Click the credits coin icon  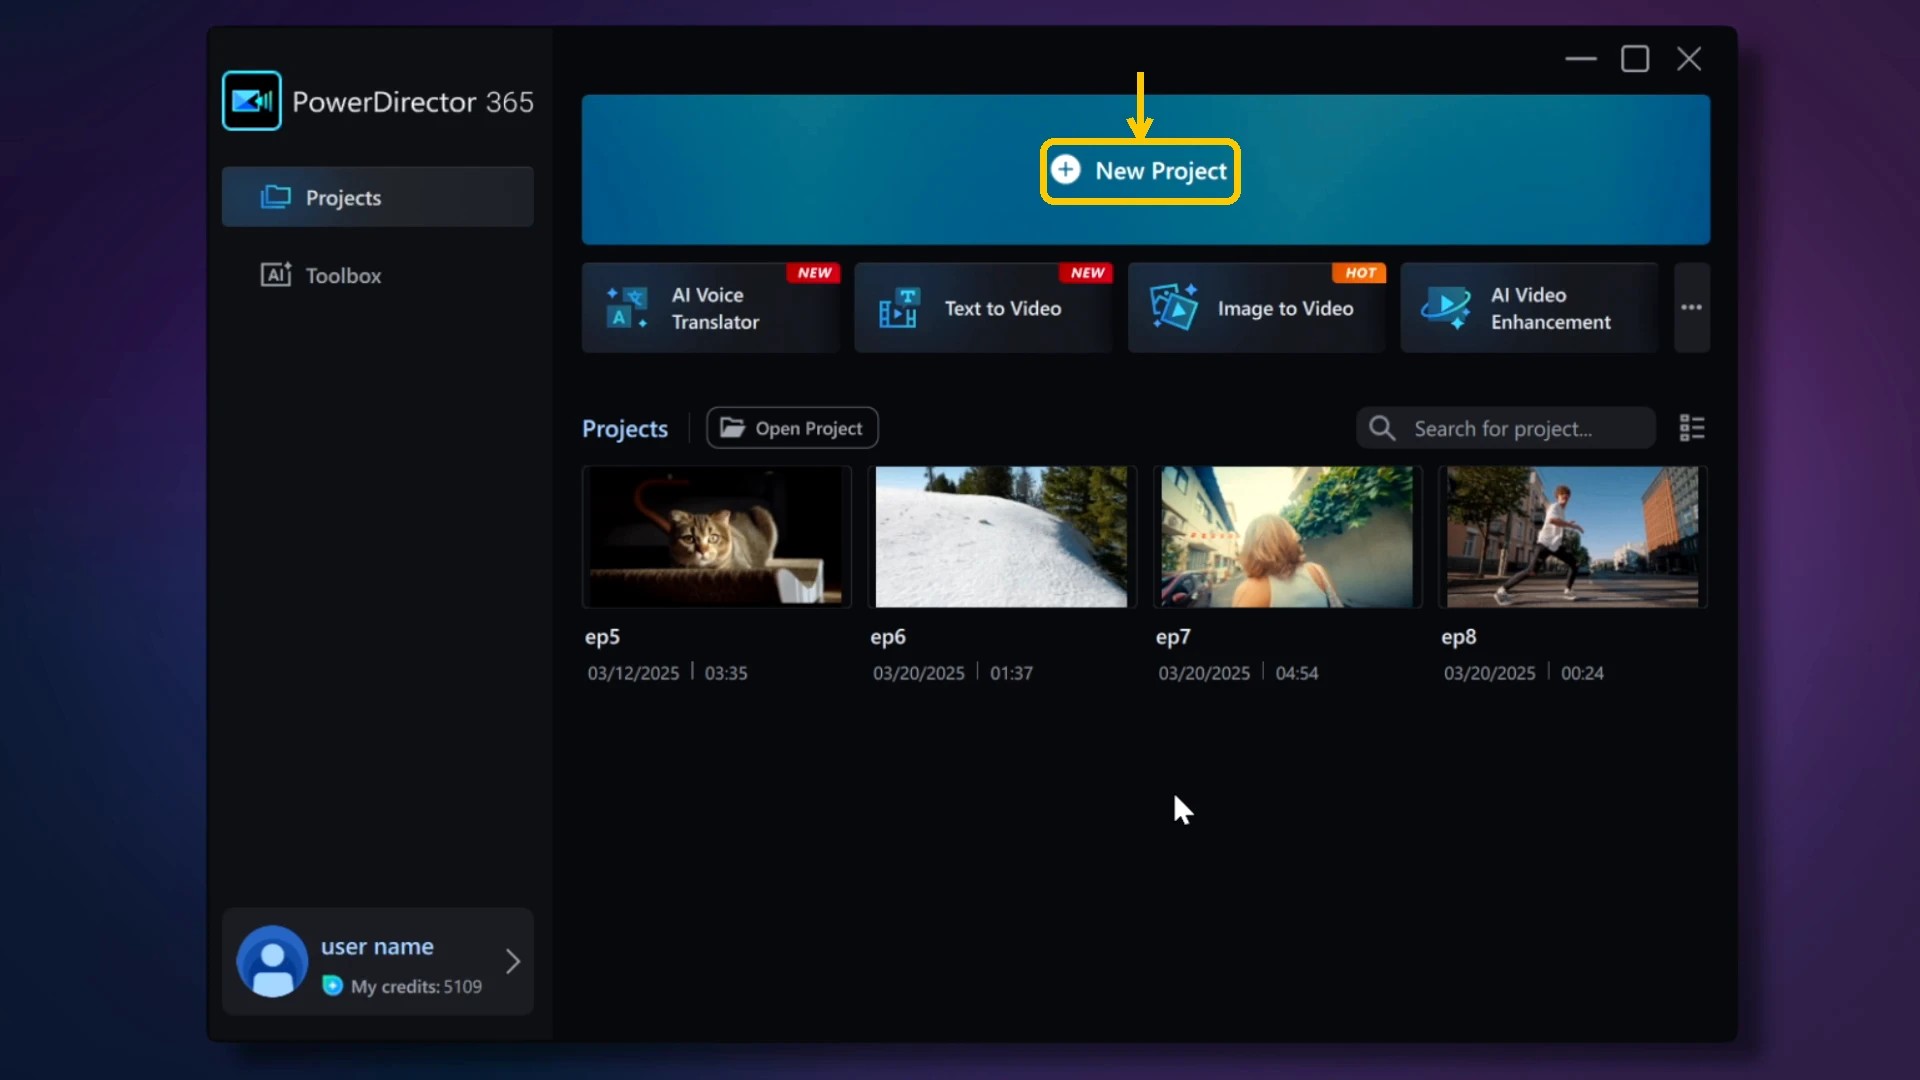(332, 986)
